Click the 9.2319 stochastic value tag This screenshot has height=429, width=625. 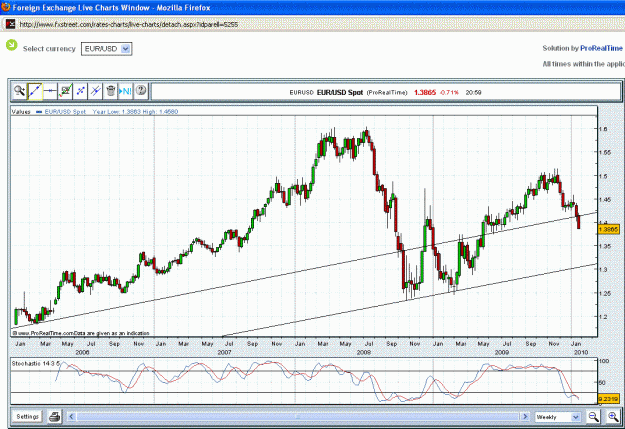(608, 399)
